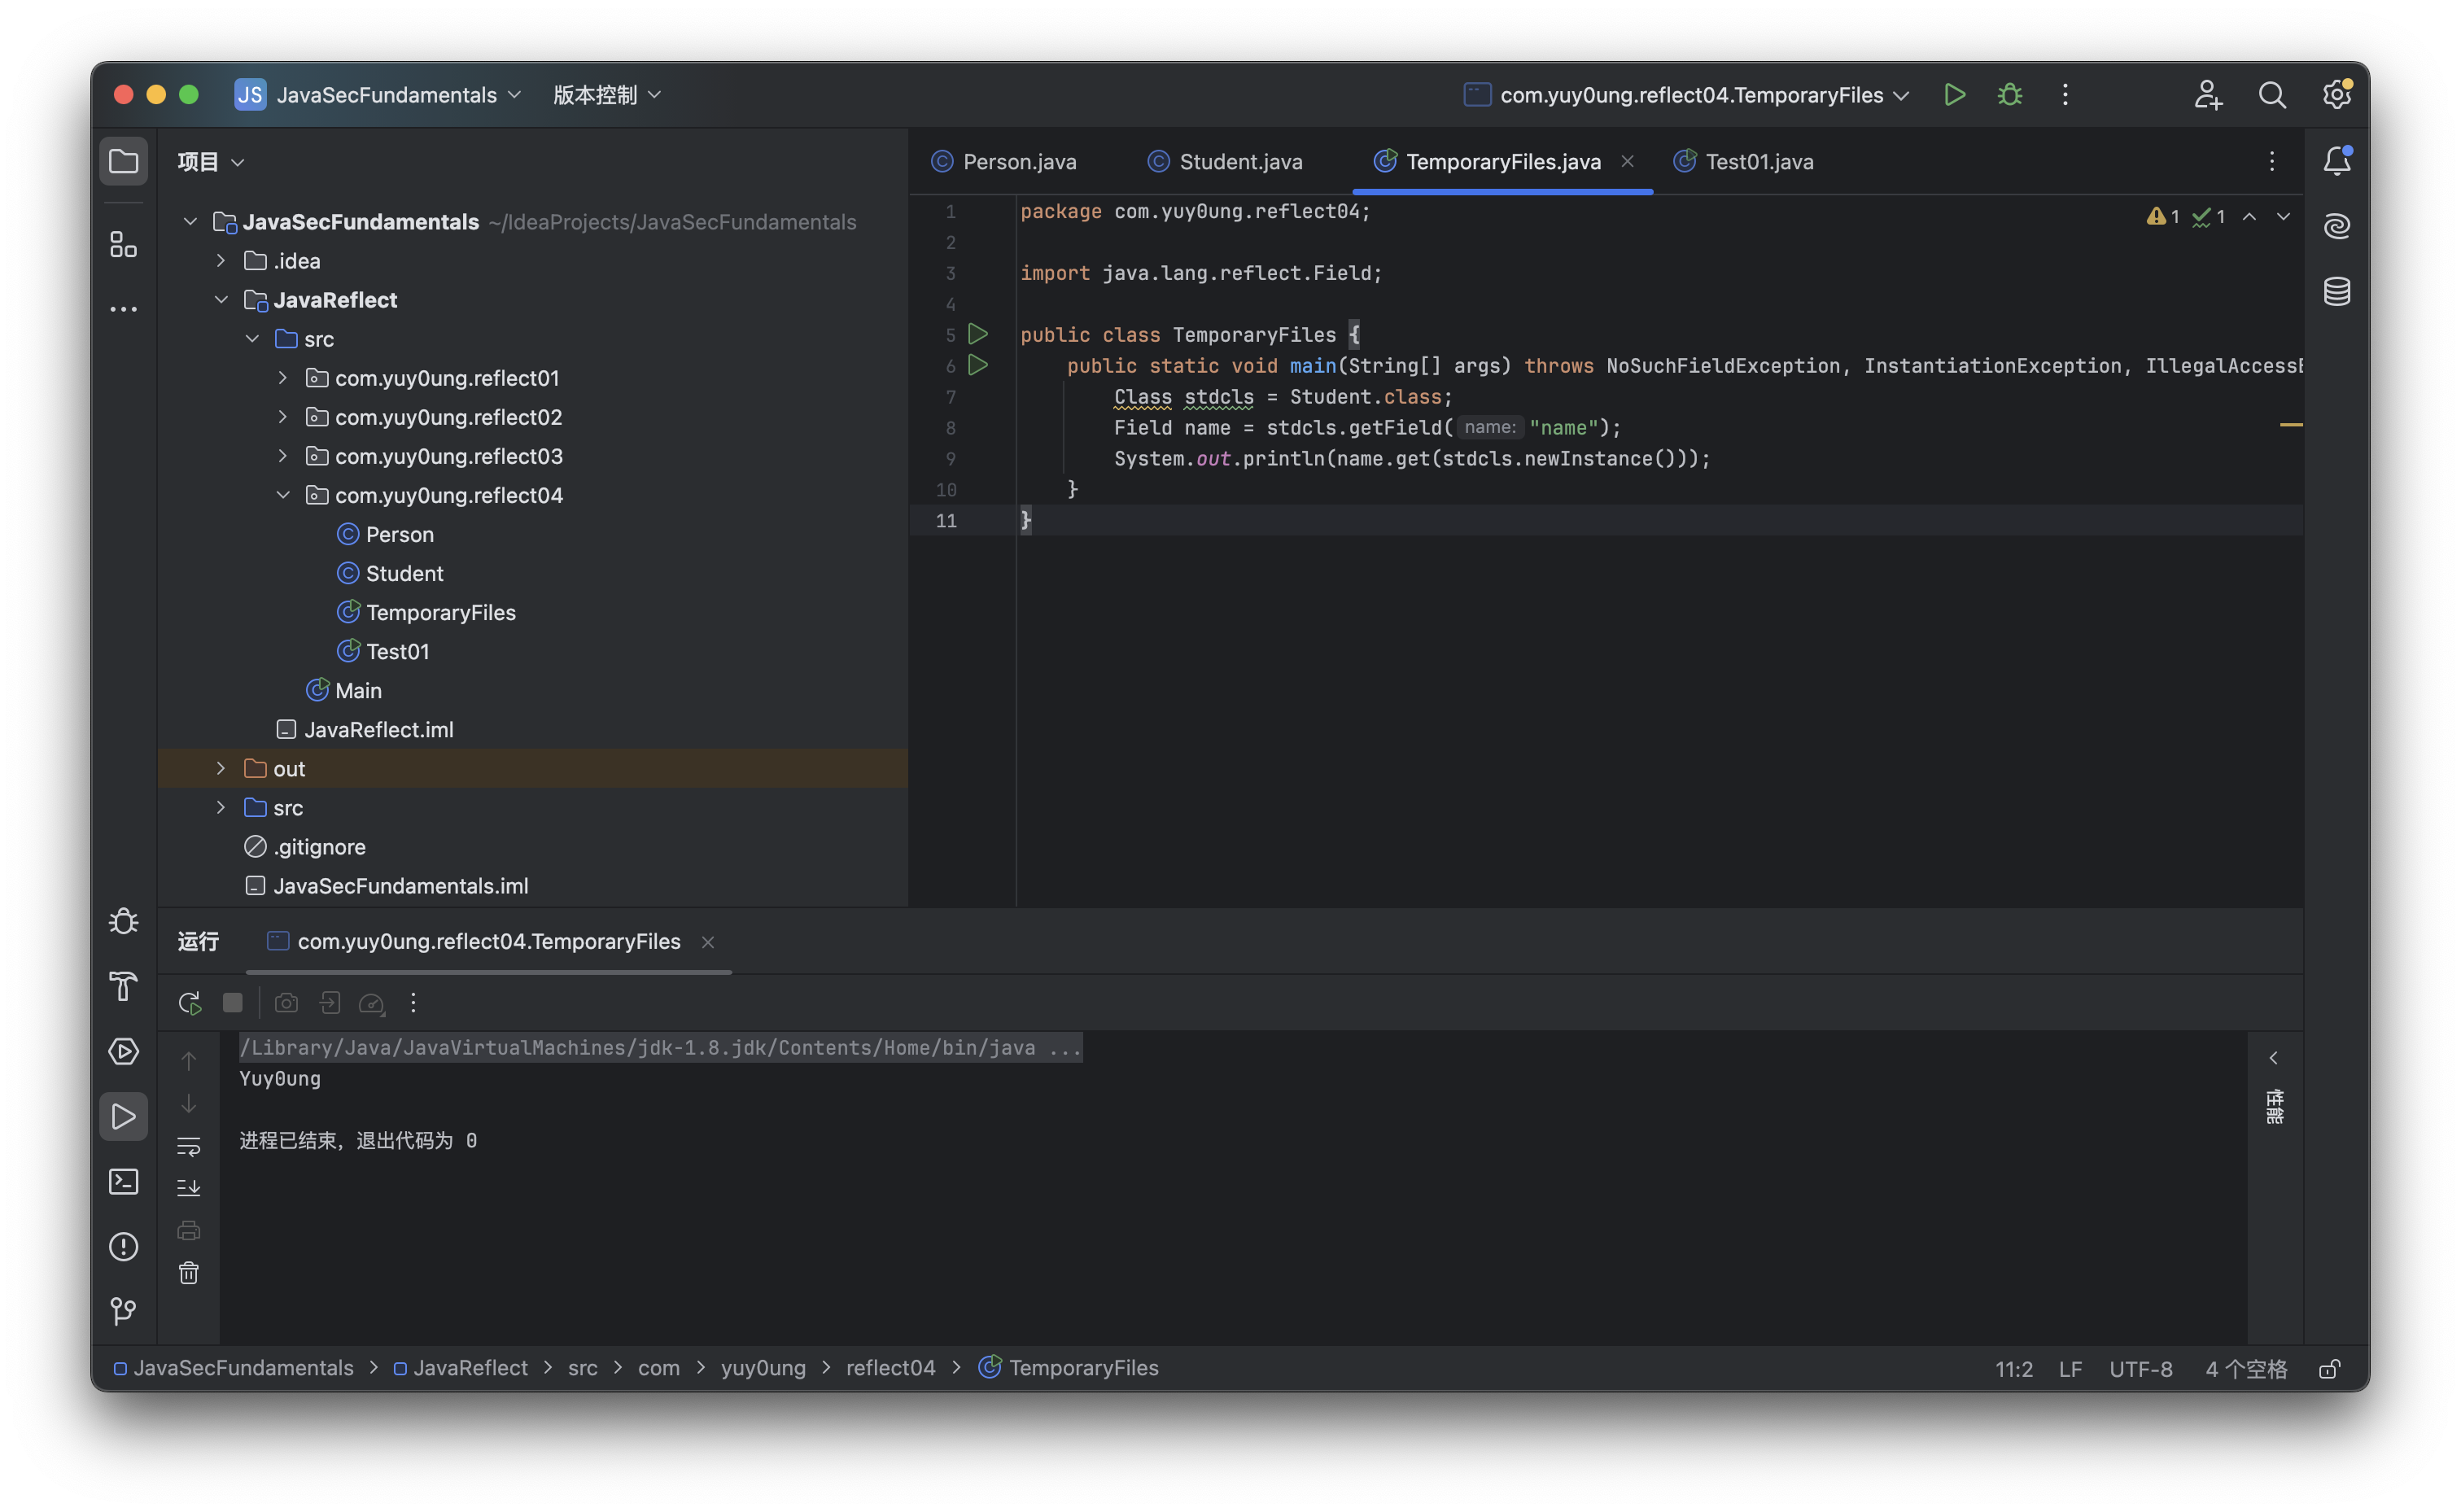The height and width of the screenshot is (1512, 2461).
Task: Open the Terminal tool window
Action: point(123,1182)
